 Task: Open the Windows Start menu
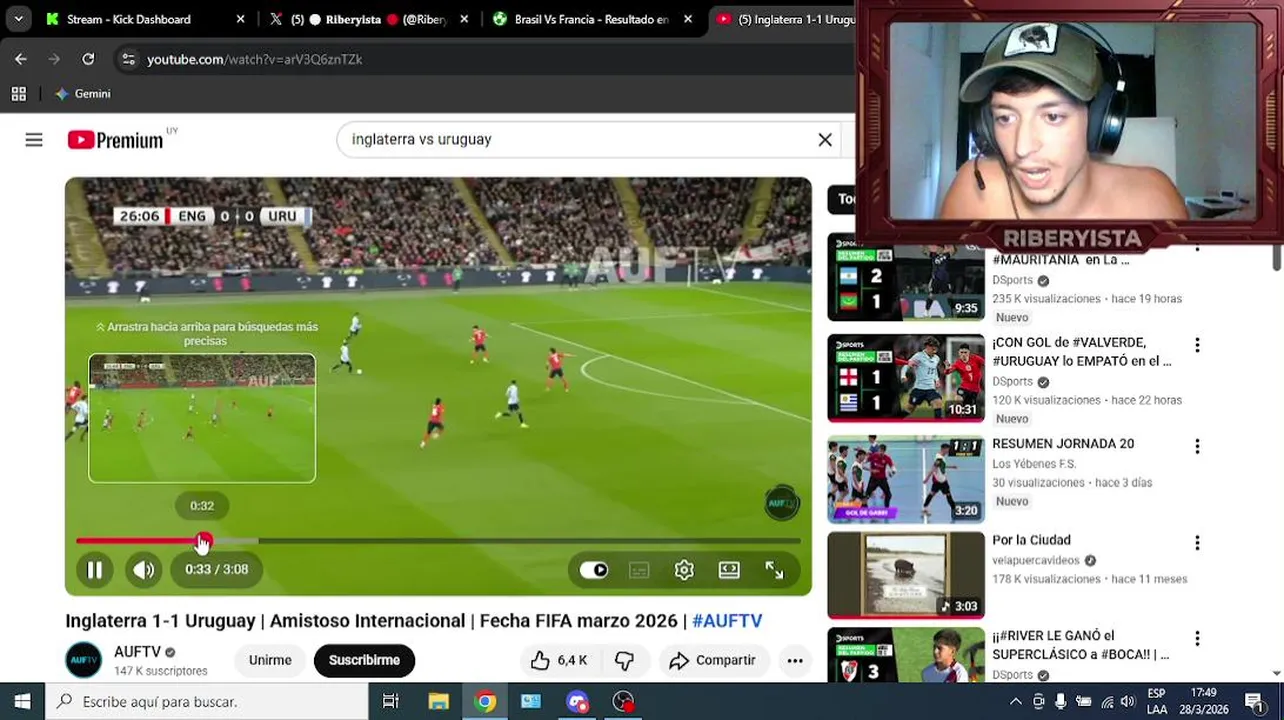[22, 702]
